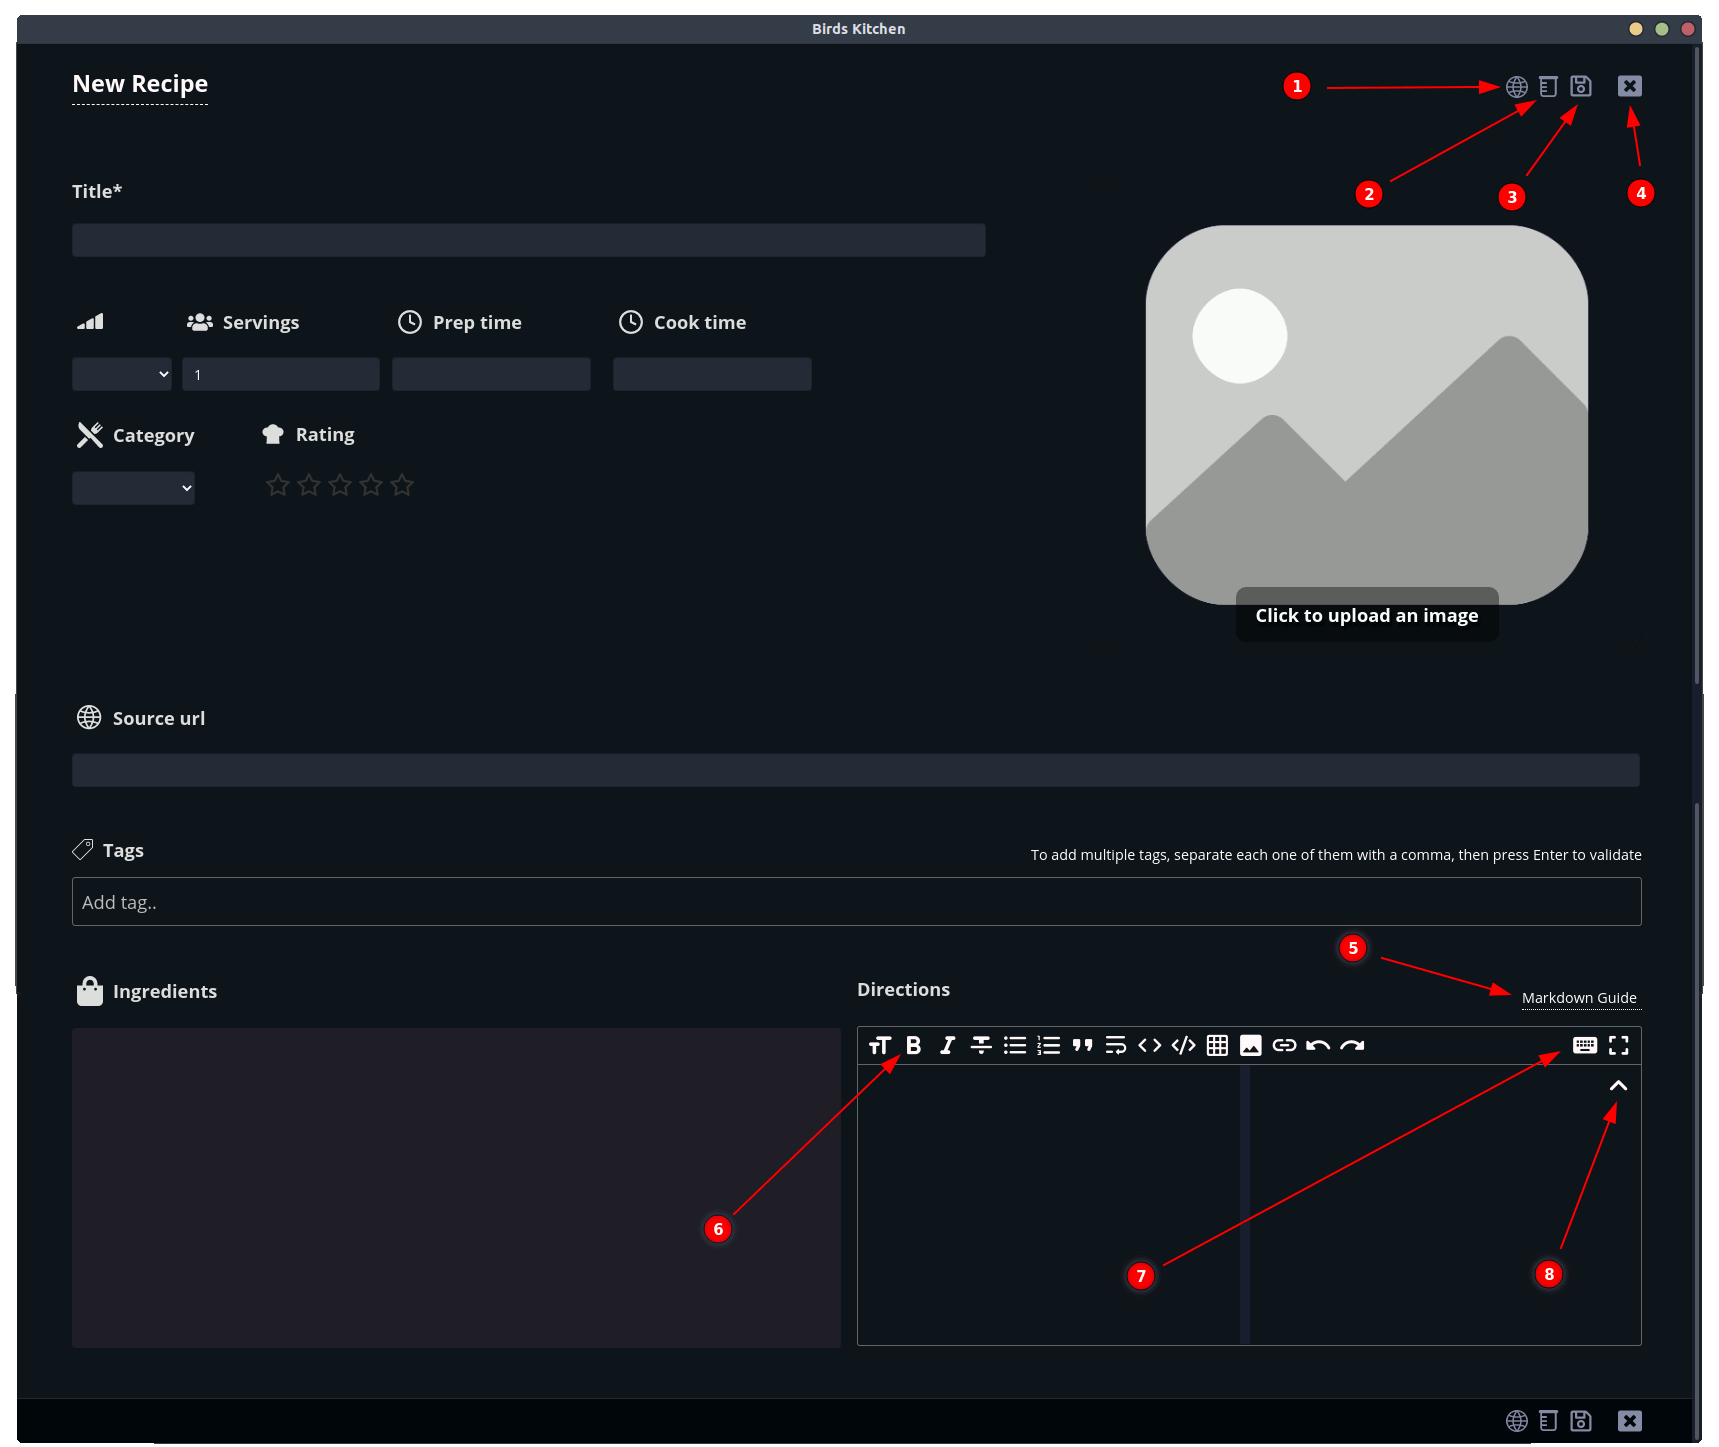Insert a link in Directions editor
This screenshot has width=1719, height=1447.
1285,1046
